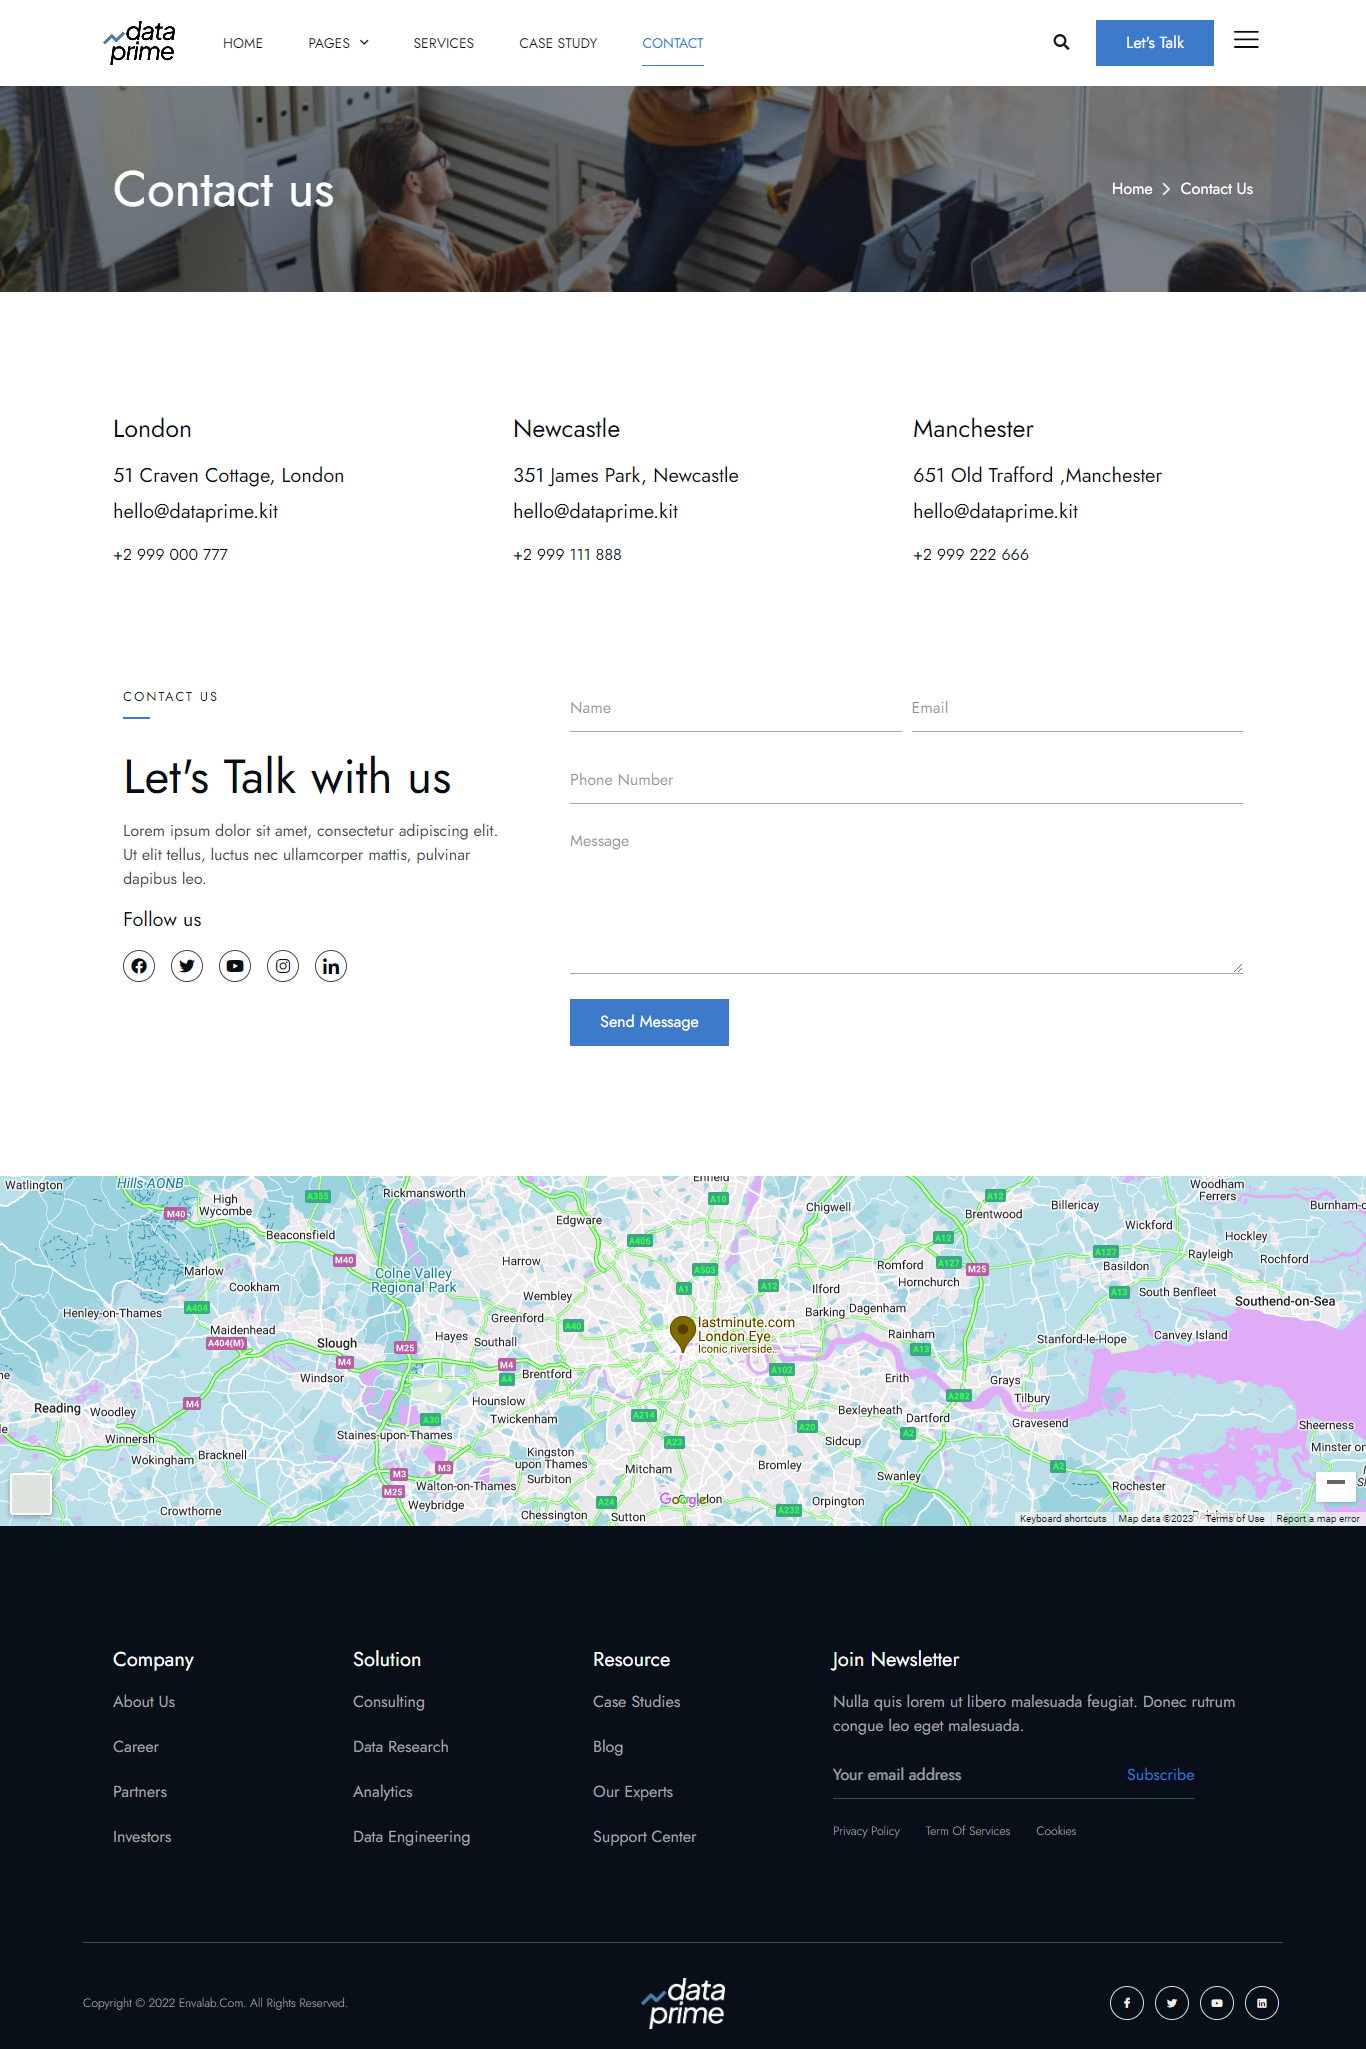This screenshot has height=2049, width=1366.
Task: Open the Case Study nav item
Action: [558, 43]
